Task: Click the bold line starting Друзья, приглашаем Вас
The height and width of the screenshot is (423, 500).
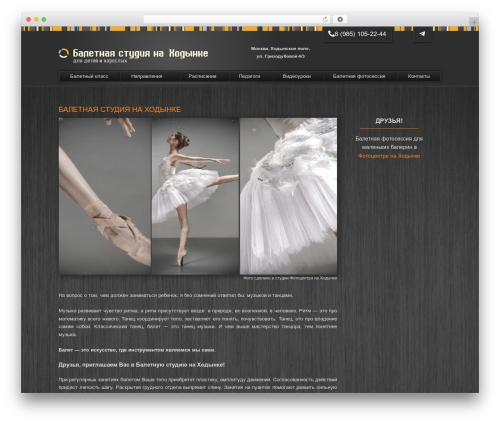Action: click(142, 365)
